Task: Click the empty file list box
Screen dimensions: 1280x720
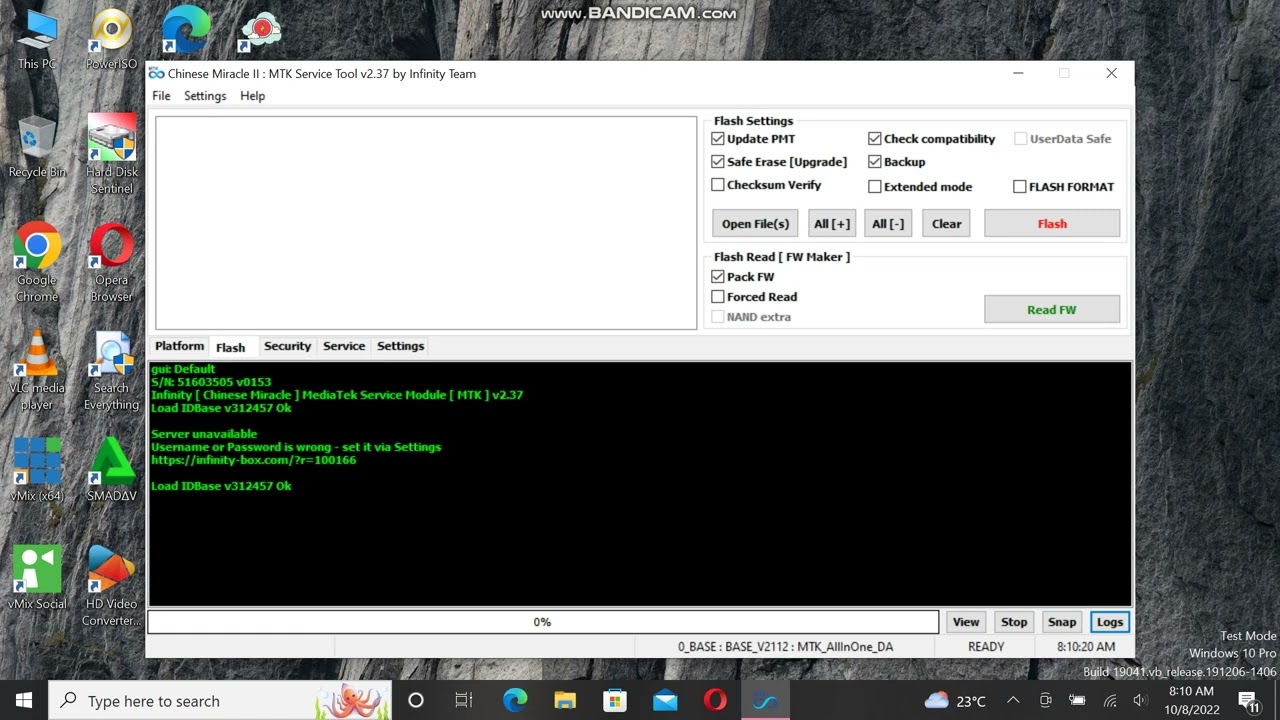Action: pos(426,223)
